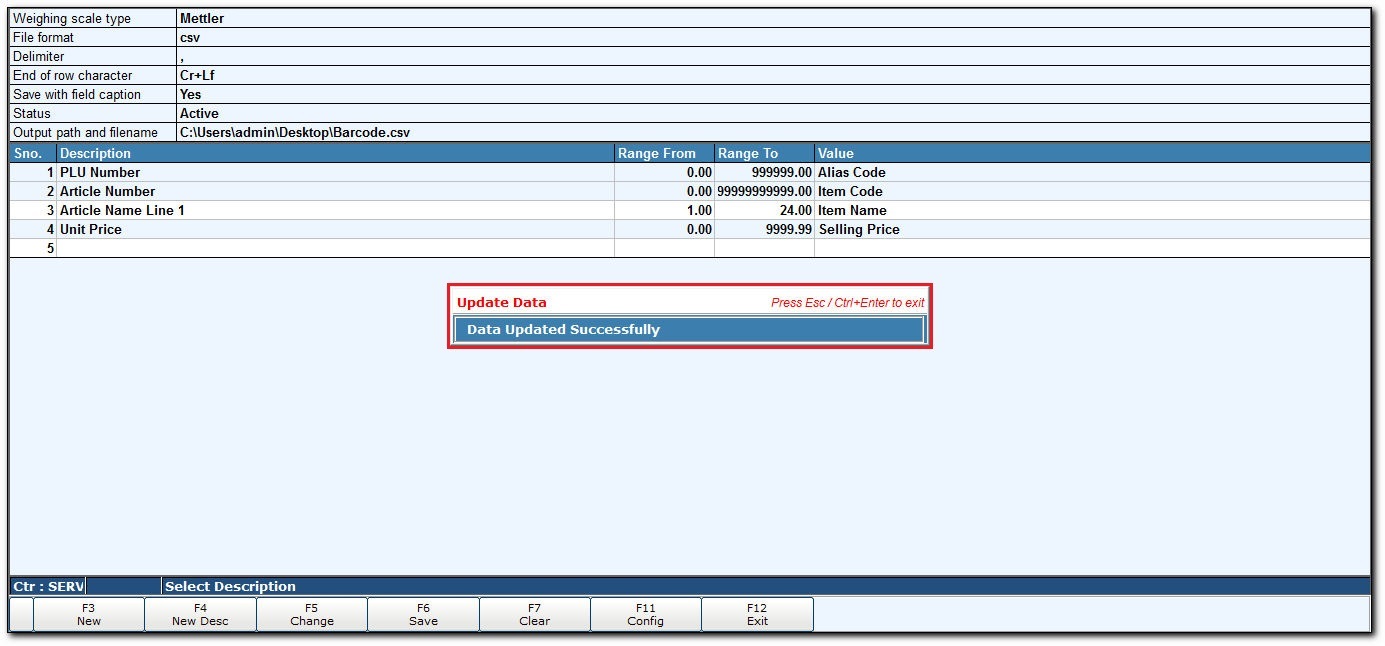Click the F4 New Desc button
The height and width of the screenshot is (646, 1385).
pos(200,614)
